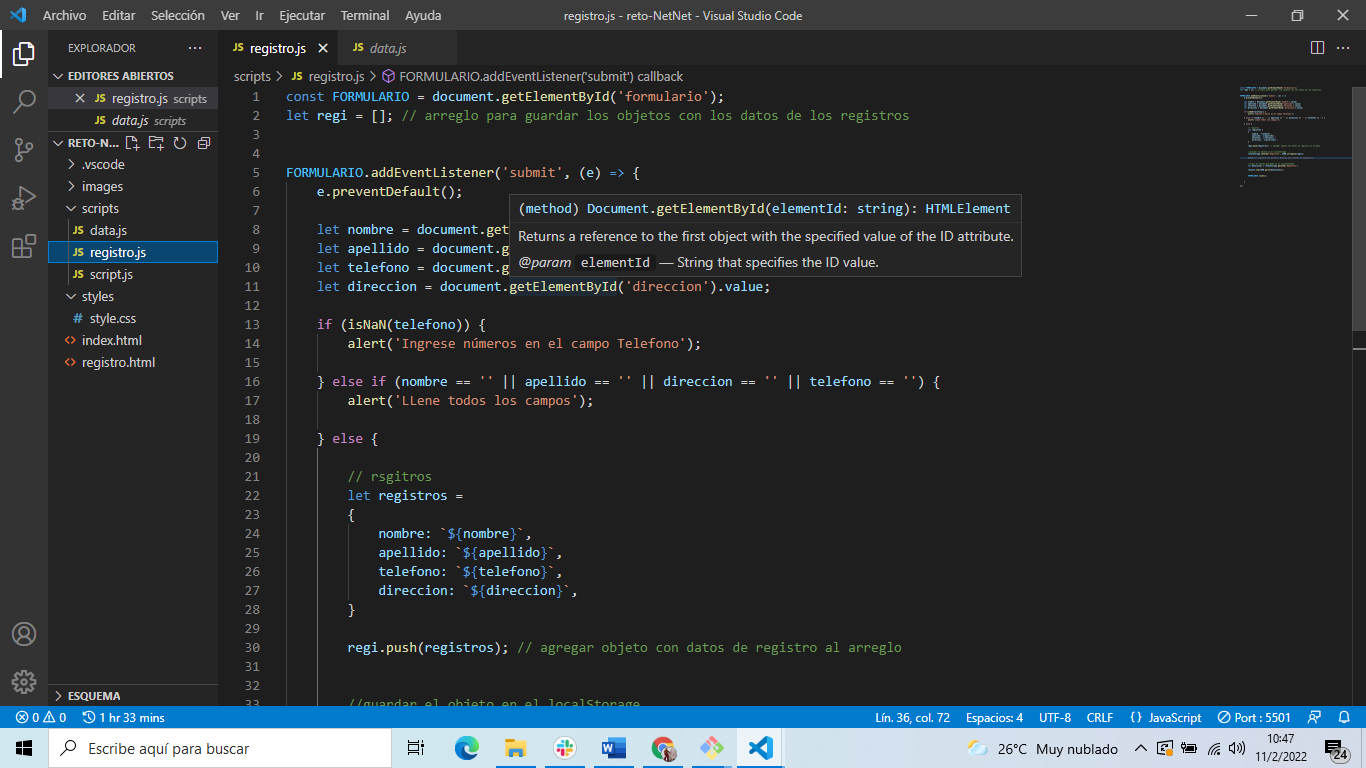Open Run and Debug view

[24, 198]
